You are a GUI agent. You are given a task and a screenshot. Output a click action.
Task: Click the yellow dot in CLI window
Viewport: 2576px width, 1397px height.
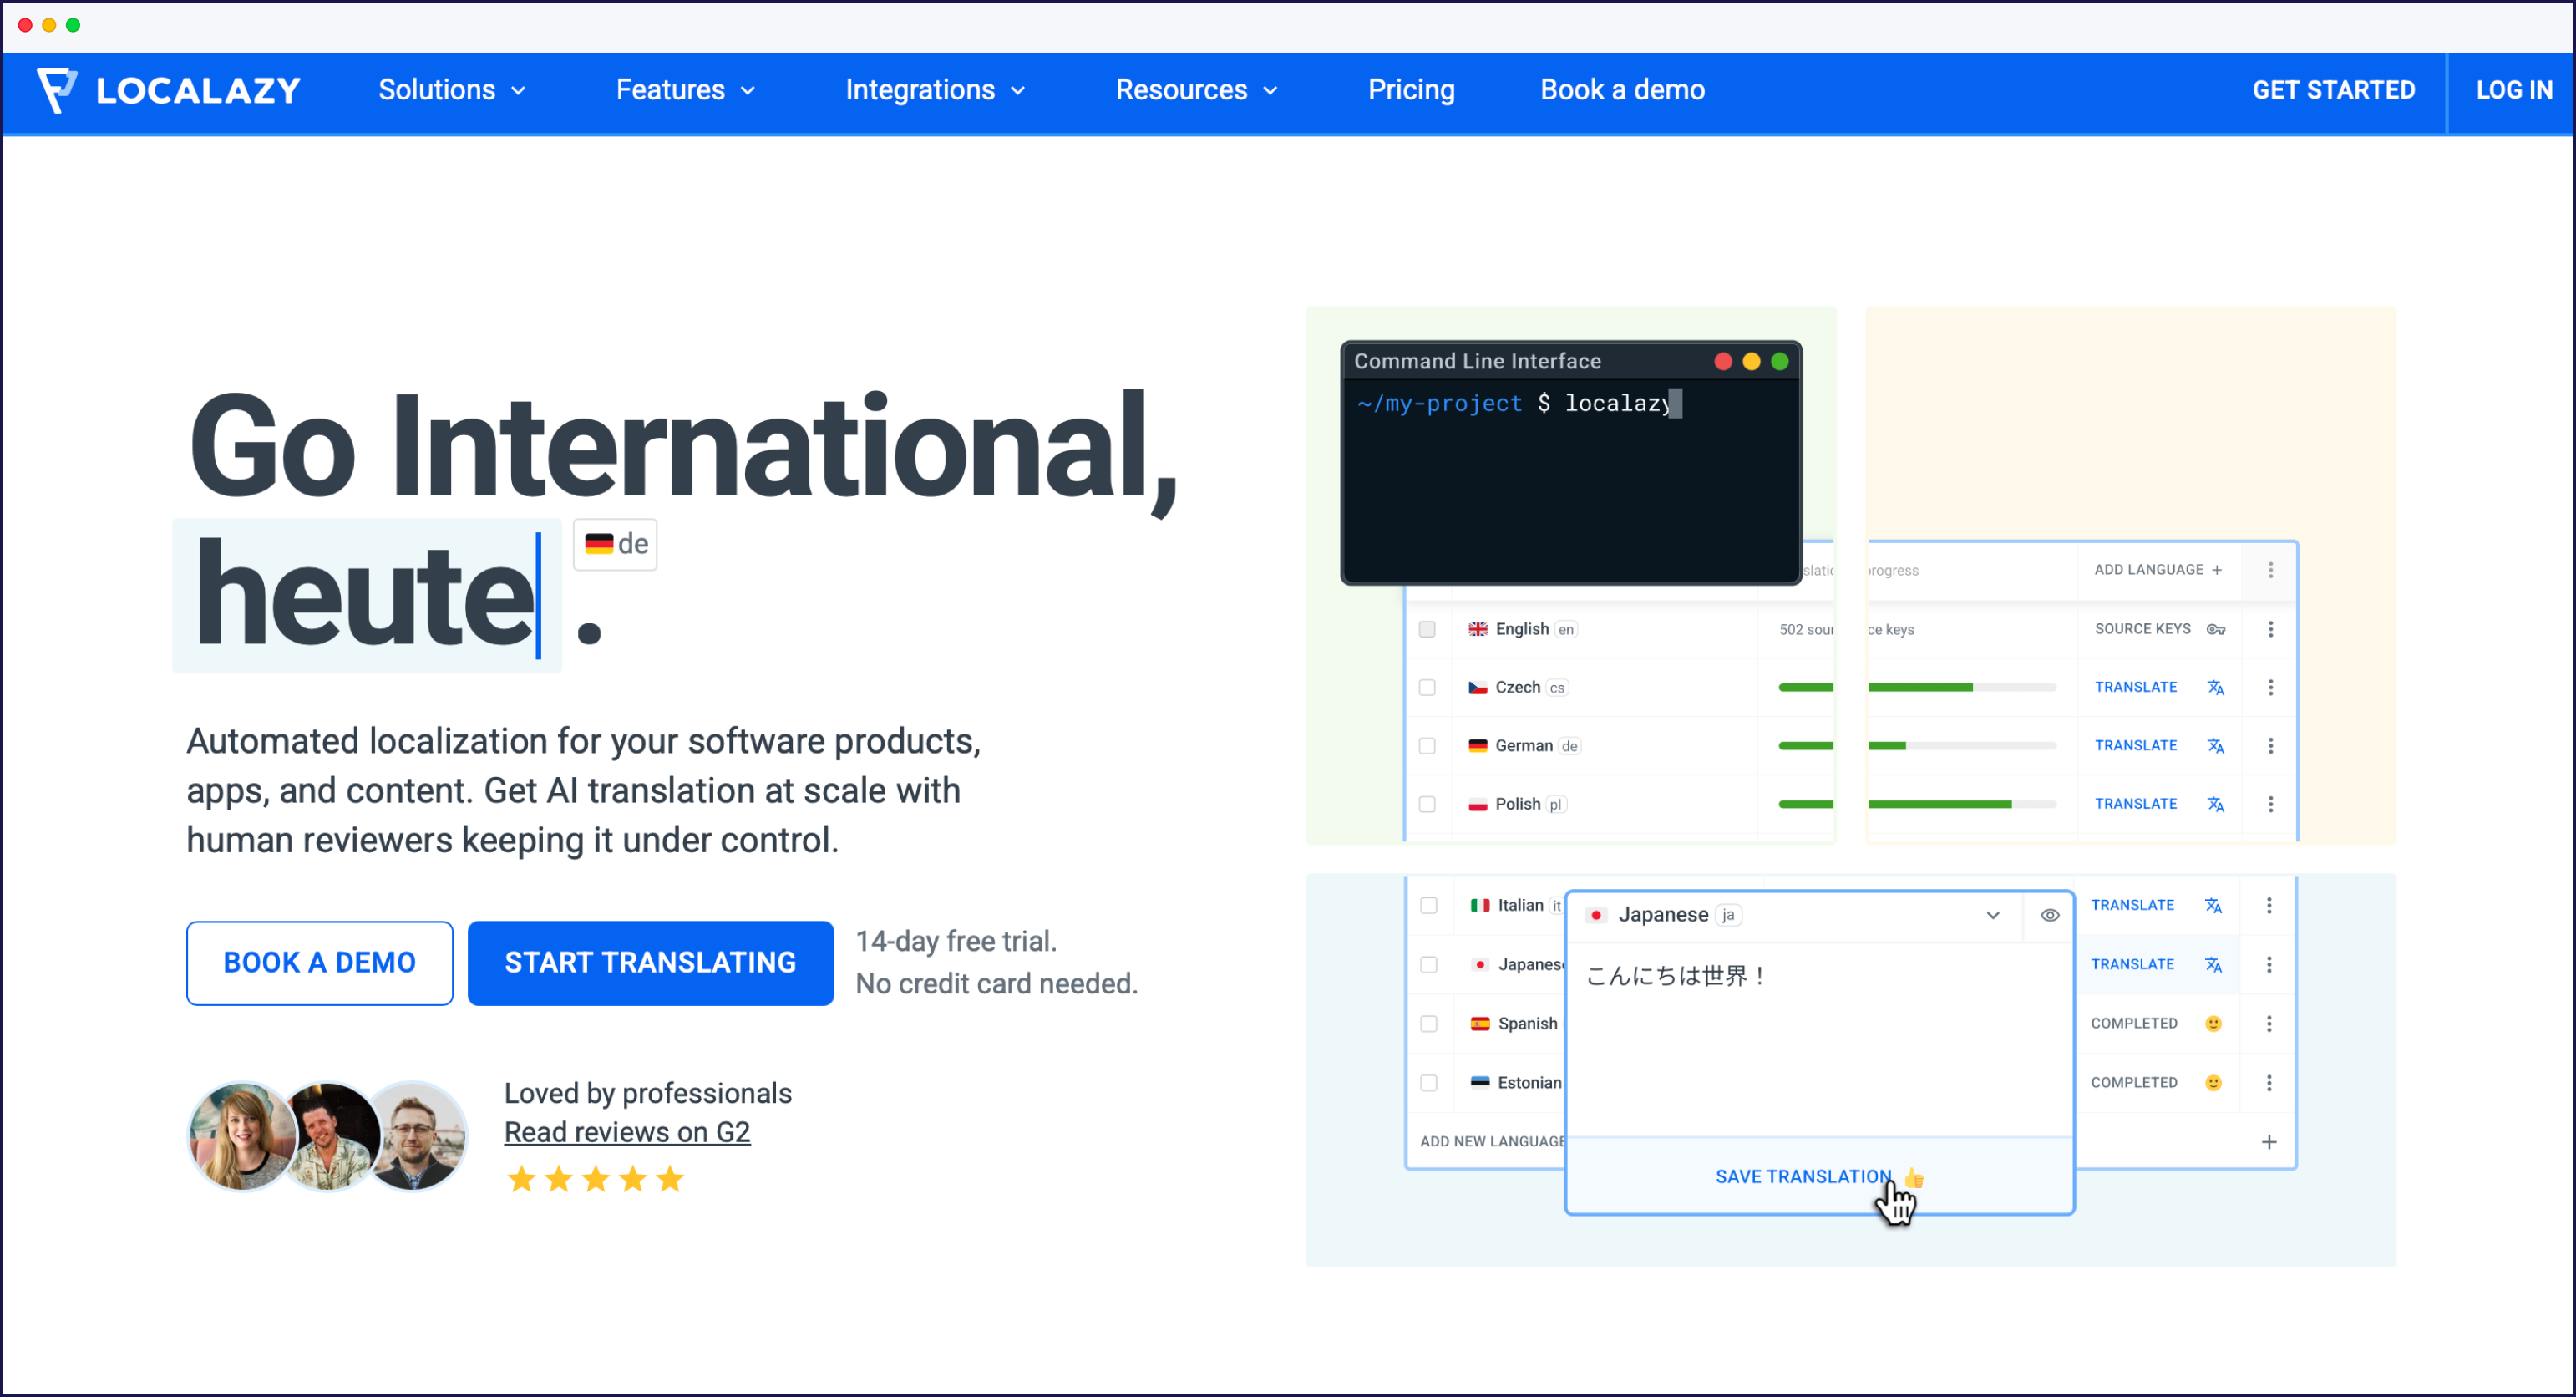1751,362
